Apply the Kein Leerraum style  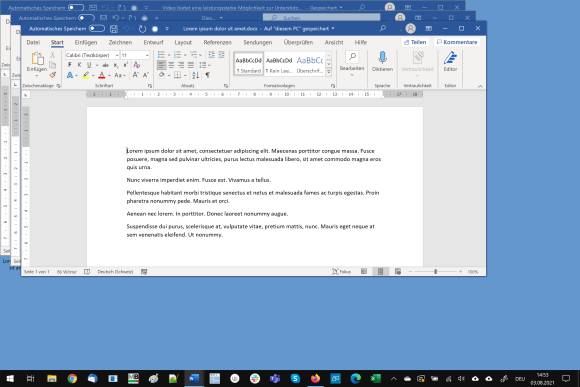pyautogui.click(x=279, y=64)
